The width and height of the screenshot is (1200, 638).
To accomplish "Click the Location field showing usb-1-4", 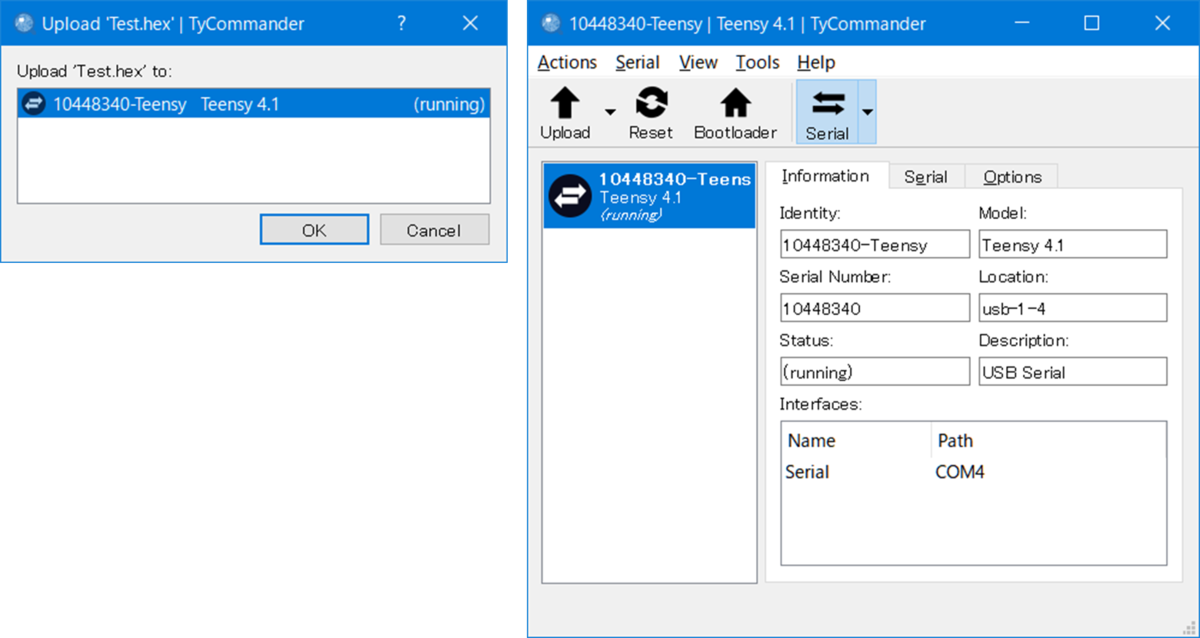I will (1072, 308).
